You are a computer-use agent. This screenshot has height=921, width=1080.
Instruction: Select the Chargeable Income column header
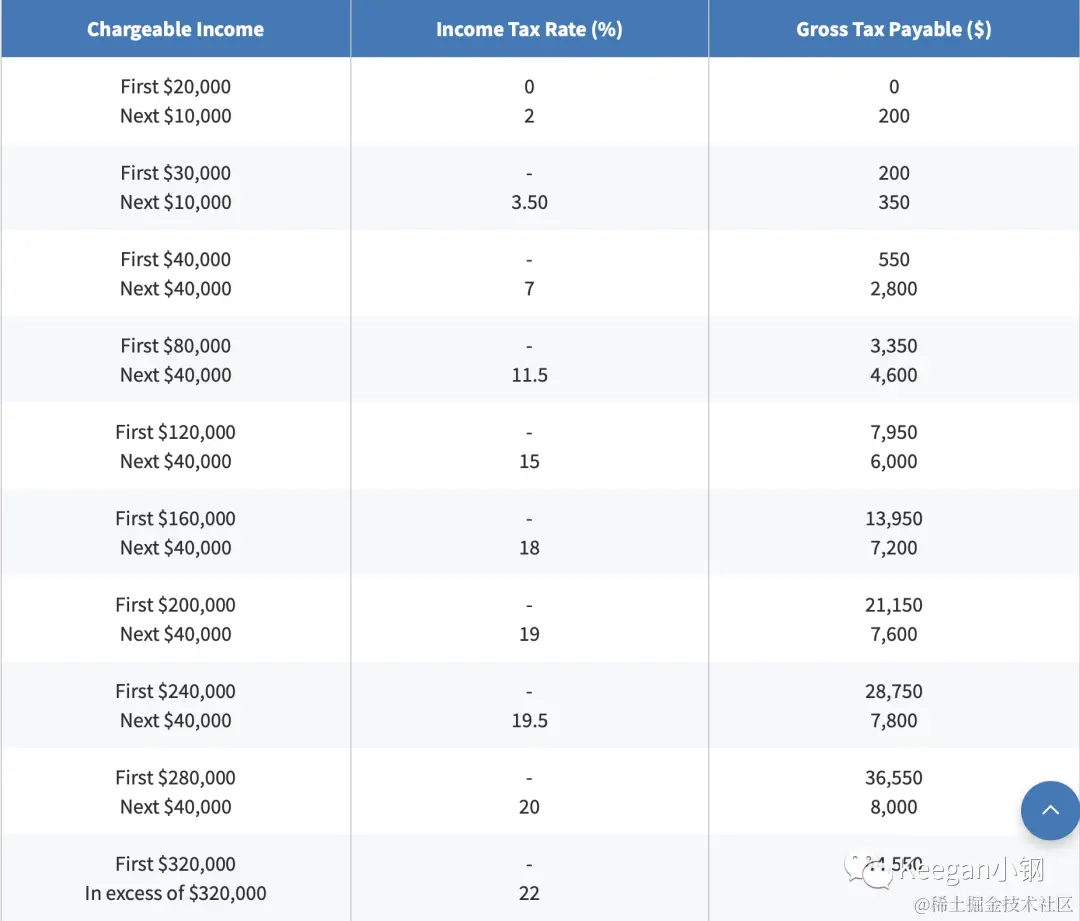pos(175,29)
